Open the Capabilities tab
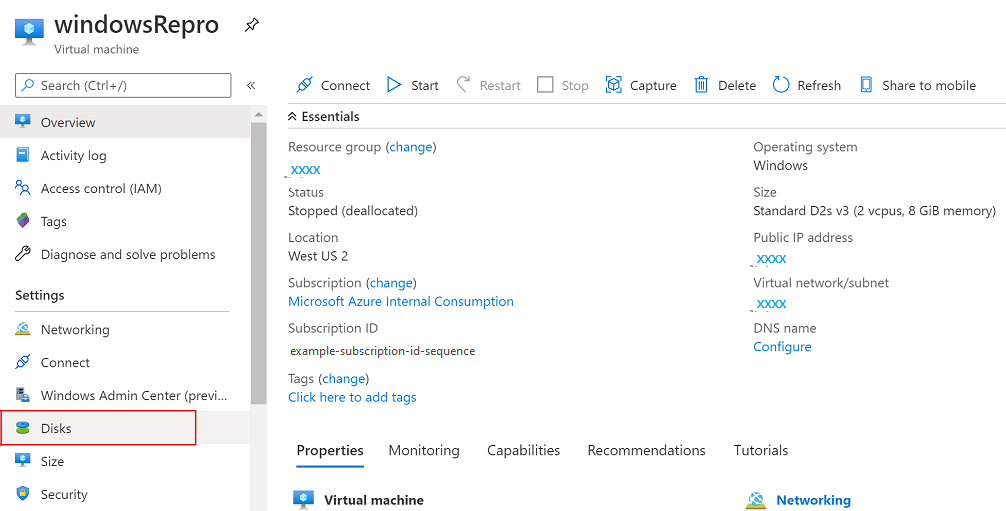Image resolution: width=1006 pixels, height=511 pixels. click(x=523, y=450)
